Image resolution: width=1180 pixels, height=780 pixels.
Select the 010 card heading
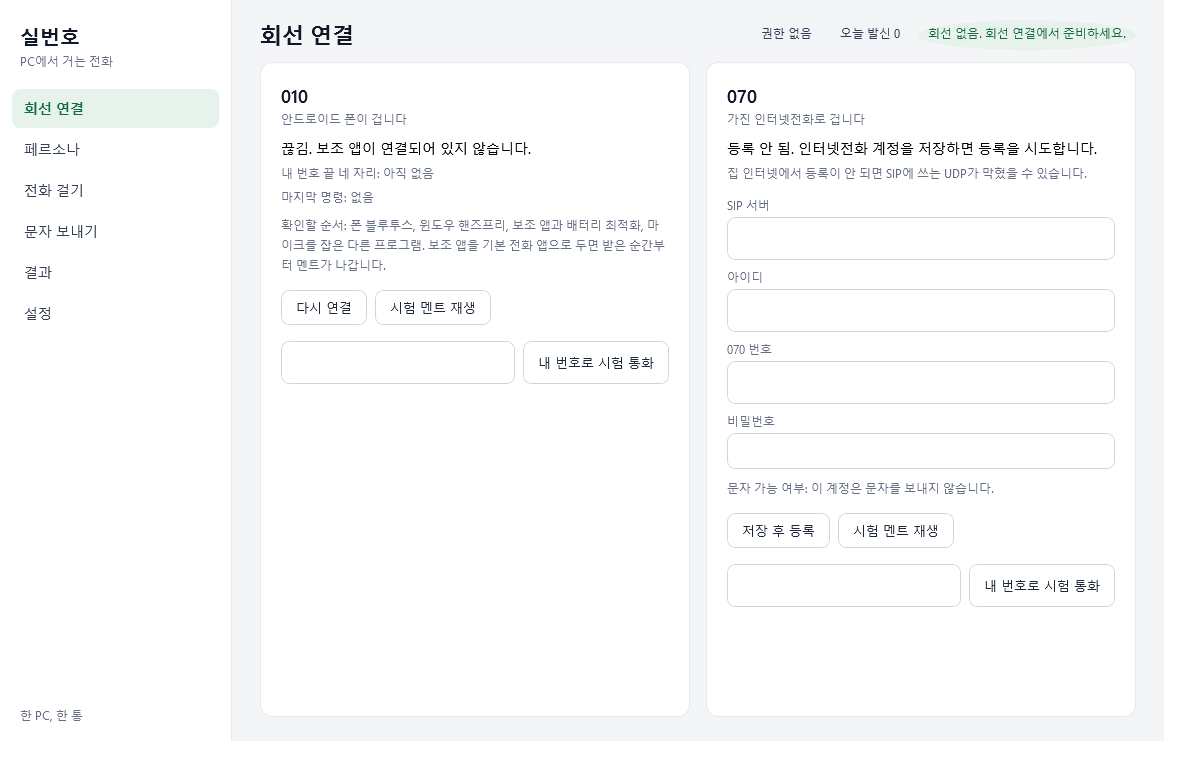coord(294,97)
